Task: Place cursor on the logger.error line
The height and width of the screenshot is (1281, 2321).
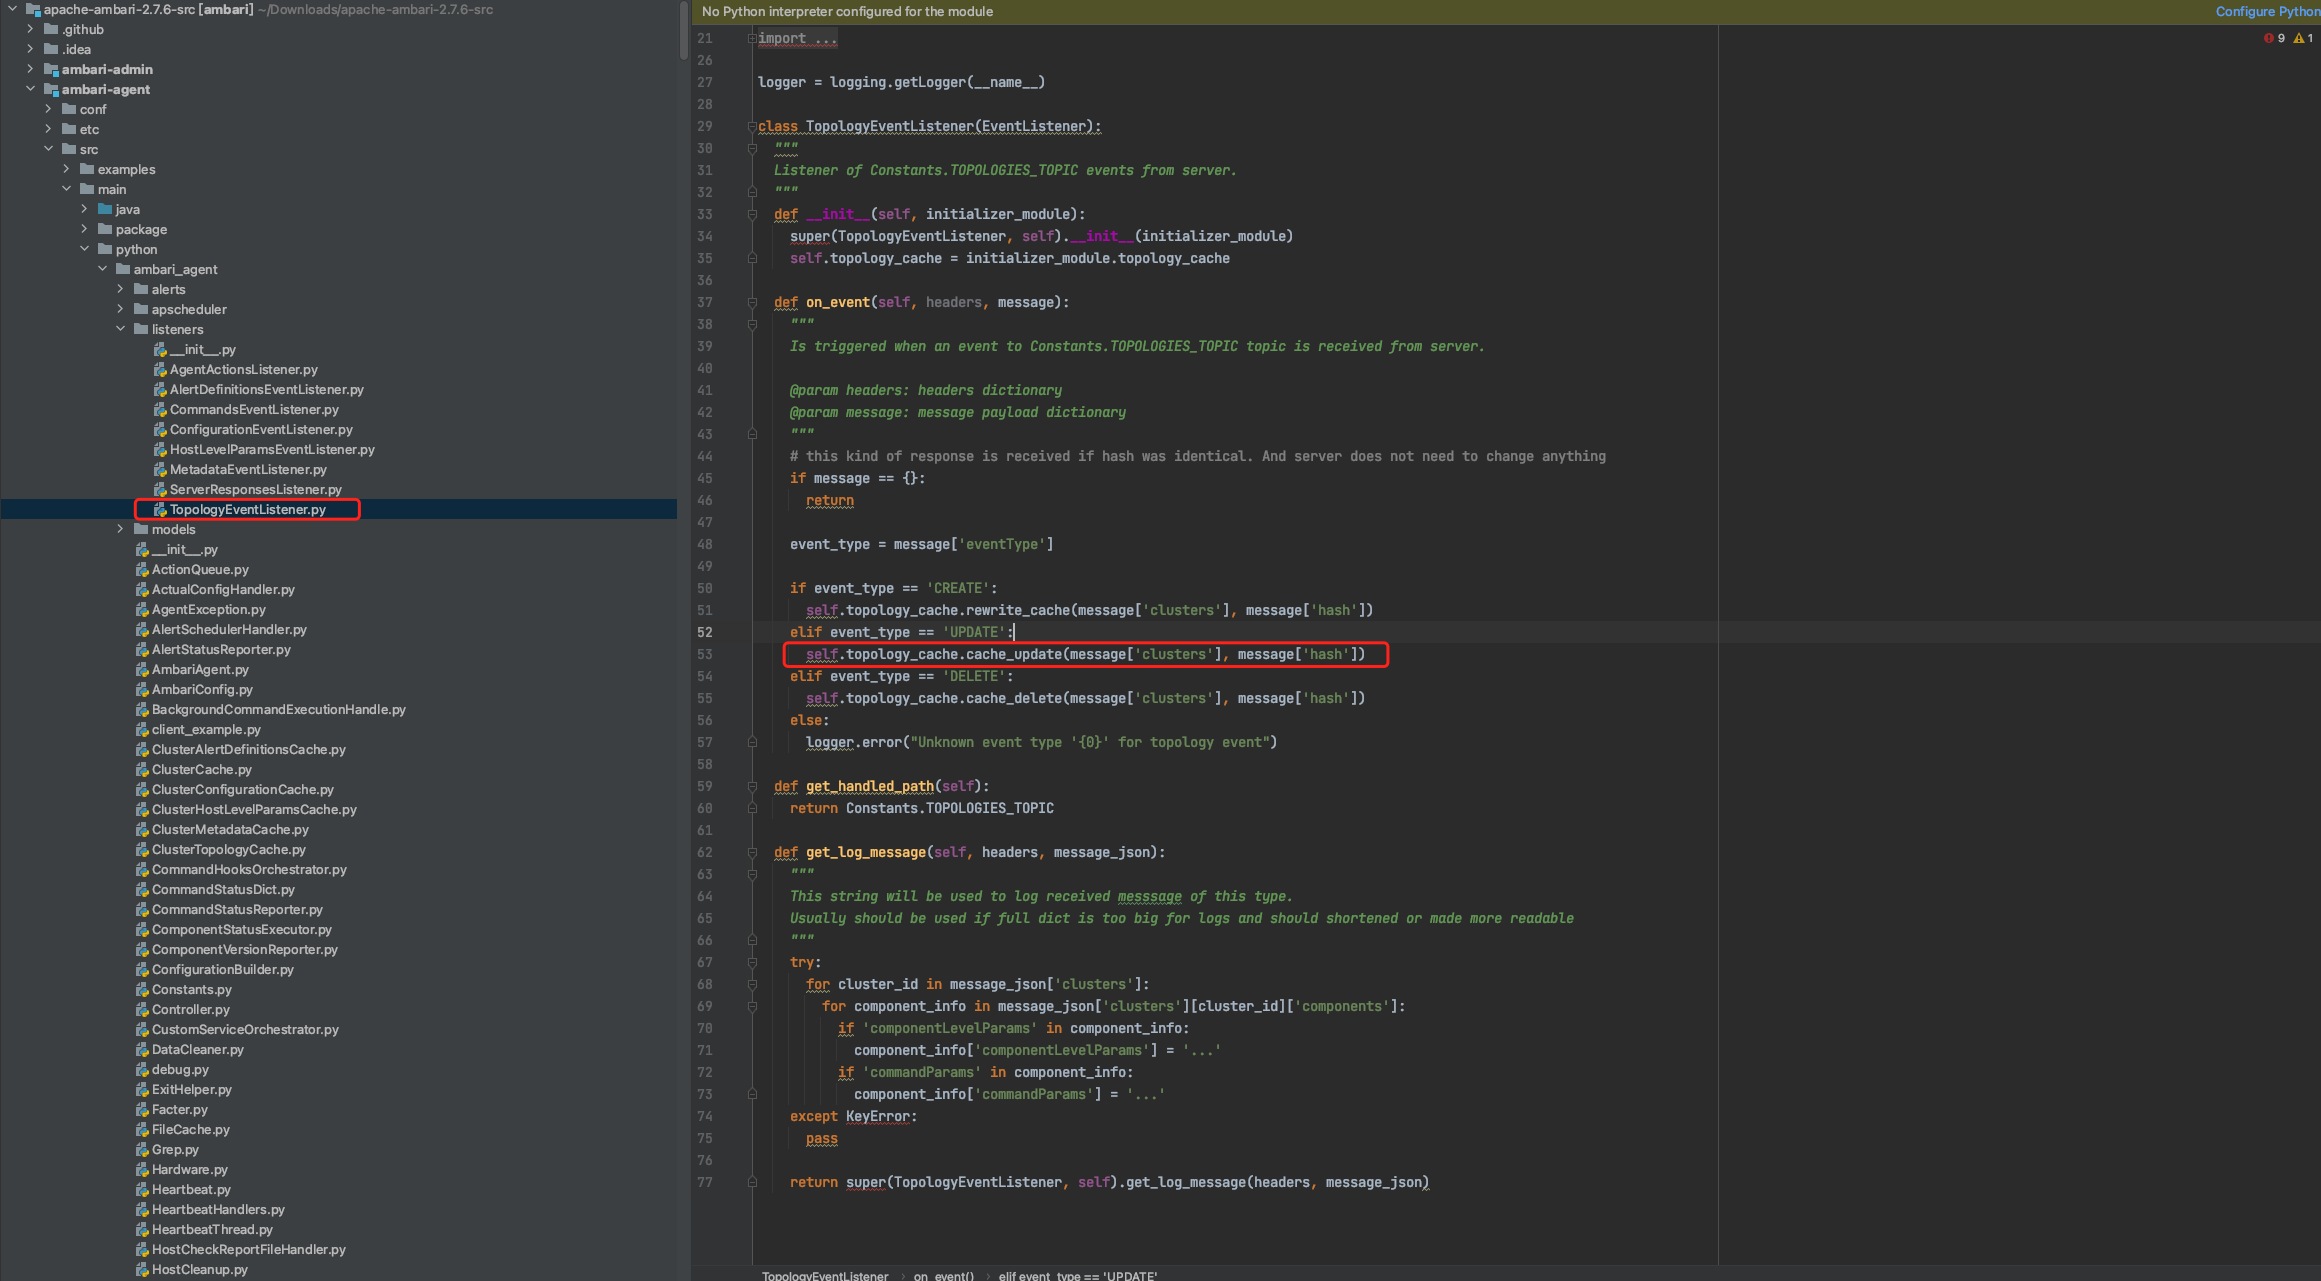Action: click(1041, 742)
